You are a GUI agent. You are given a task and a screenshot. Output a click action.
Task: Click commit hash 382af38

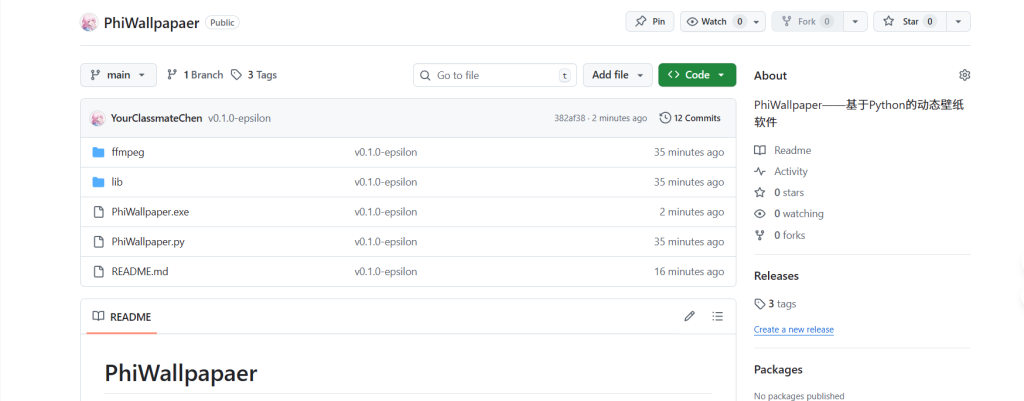[569, 118]
